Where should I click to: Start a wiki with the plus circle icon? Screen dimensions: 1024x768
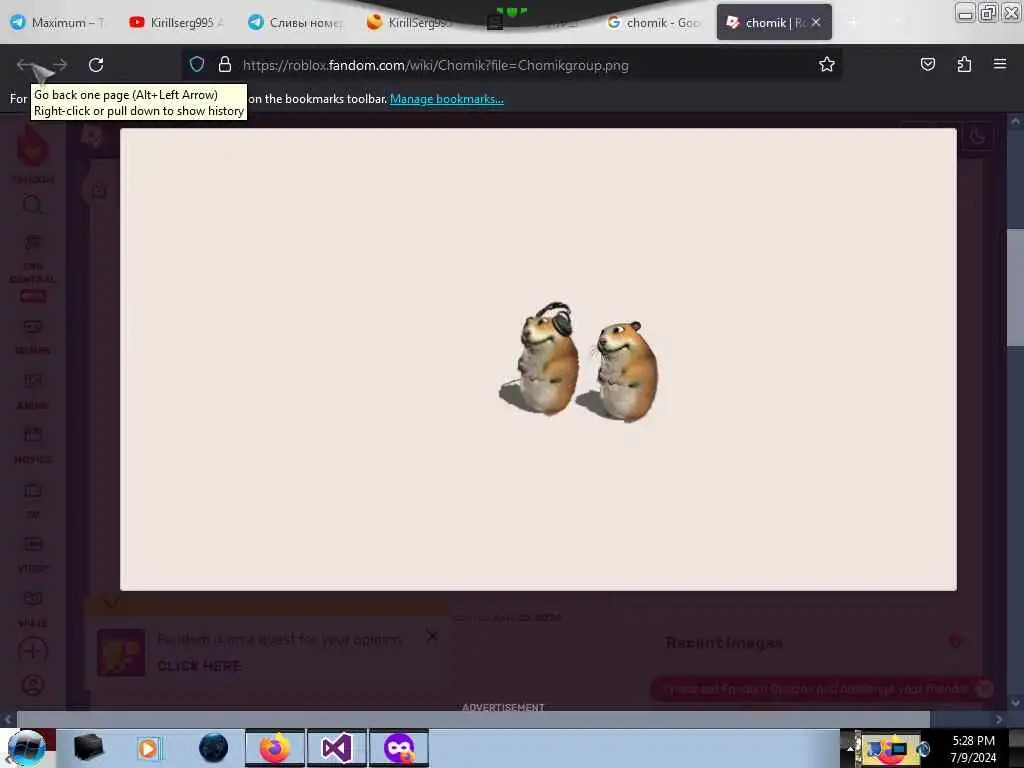33,650
